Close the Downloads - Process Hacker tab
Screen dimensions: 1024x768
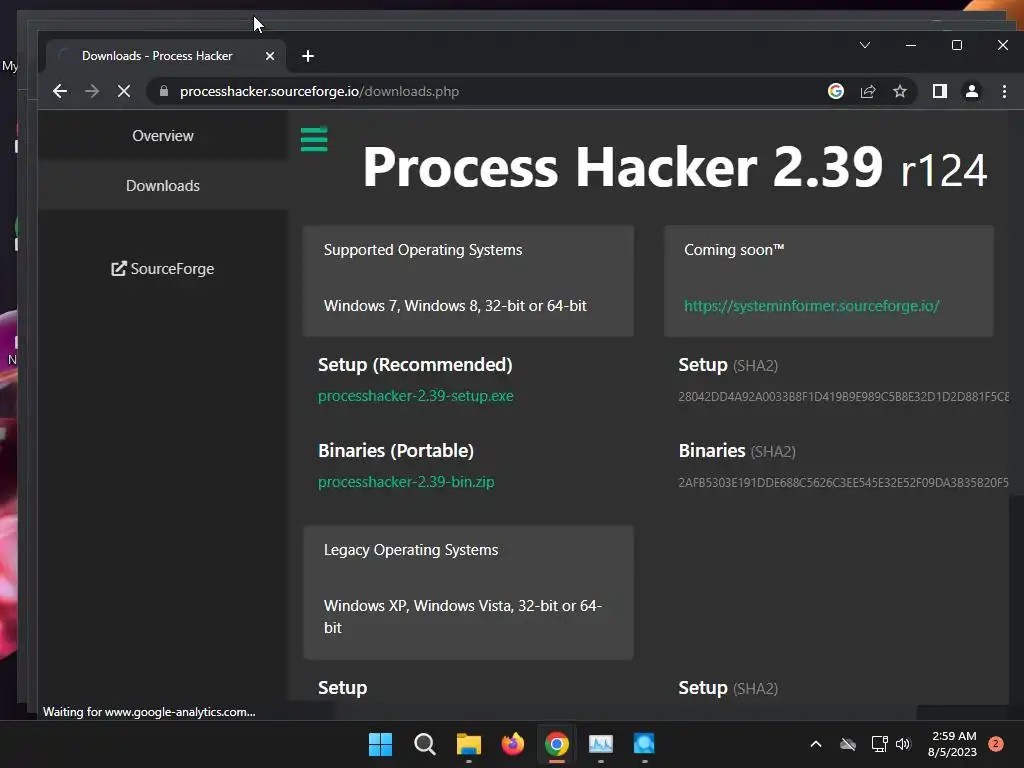click(270, 56)
